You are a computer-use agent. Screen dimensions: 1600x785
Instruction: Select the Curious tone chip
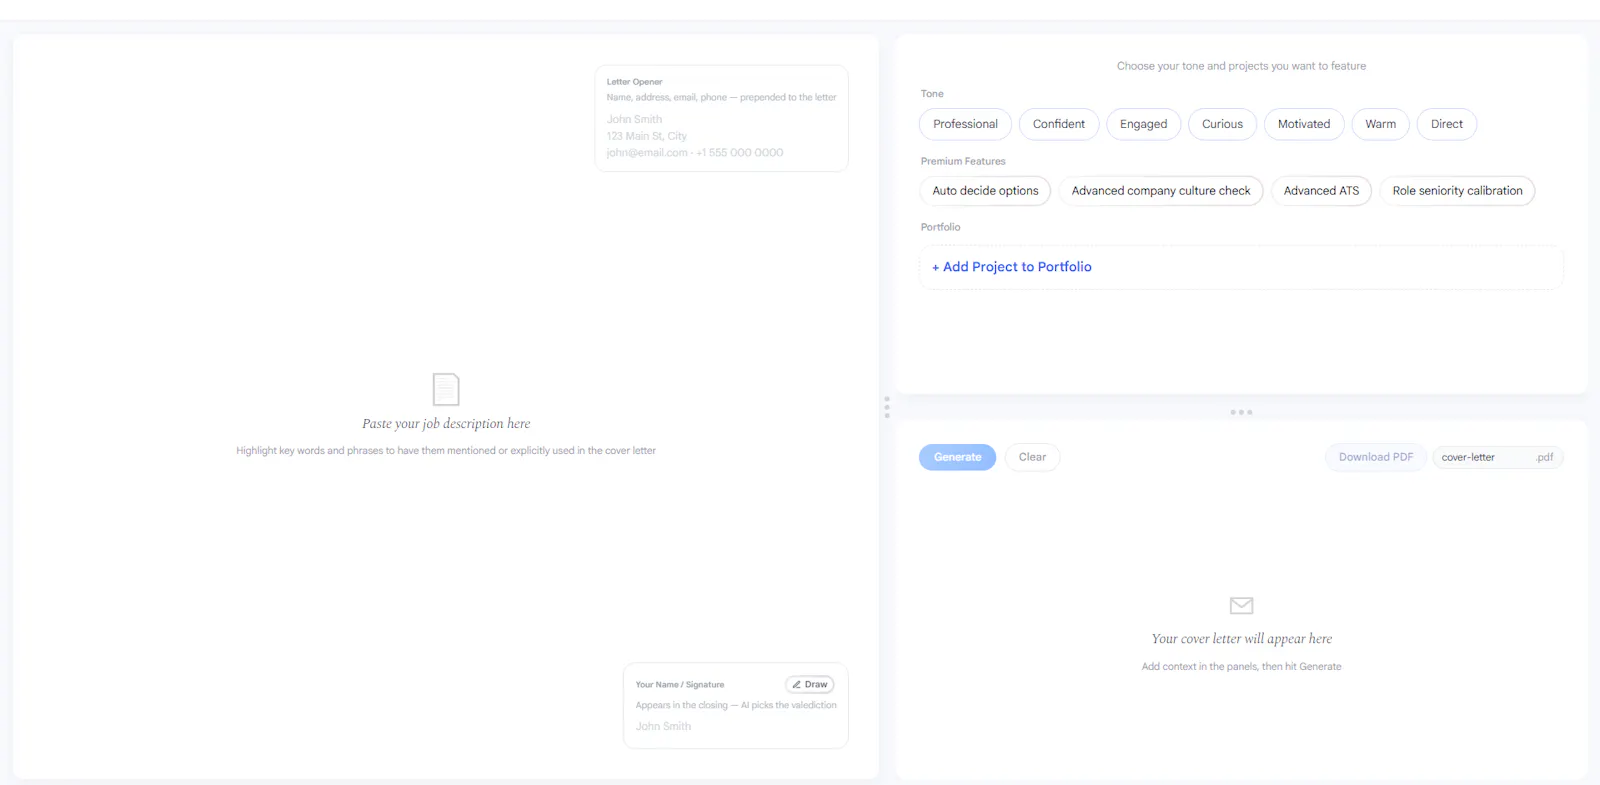(1222, 124)
